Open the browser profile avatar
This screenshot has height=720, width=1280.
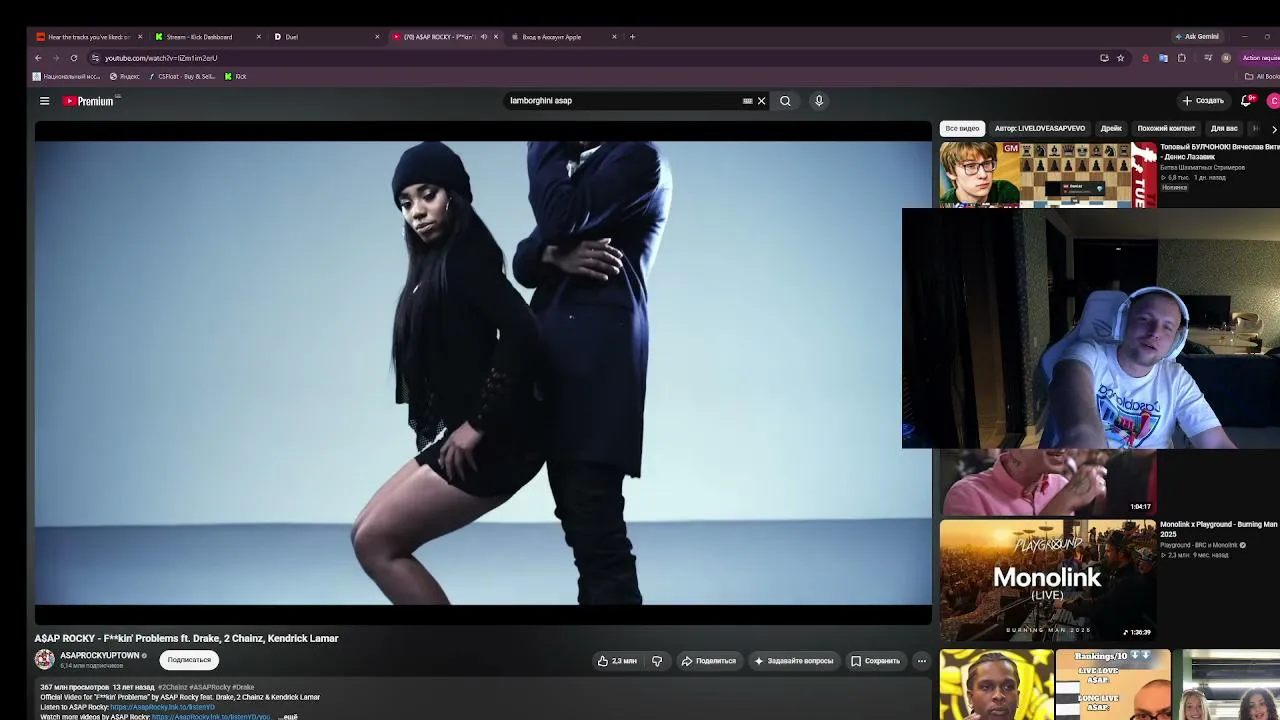click(1226, 58)
